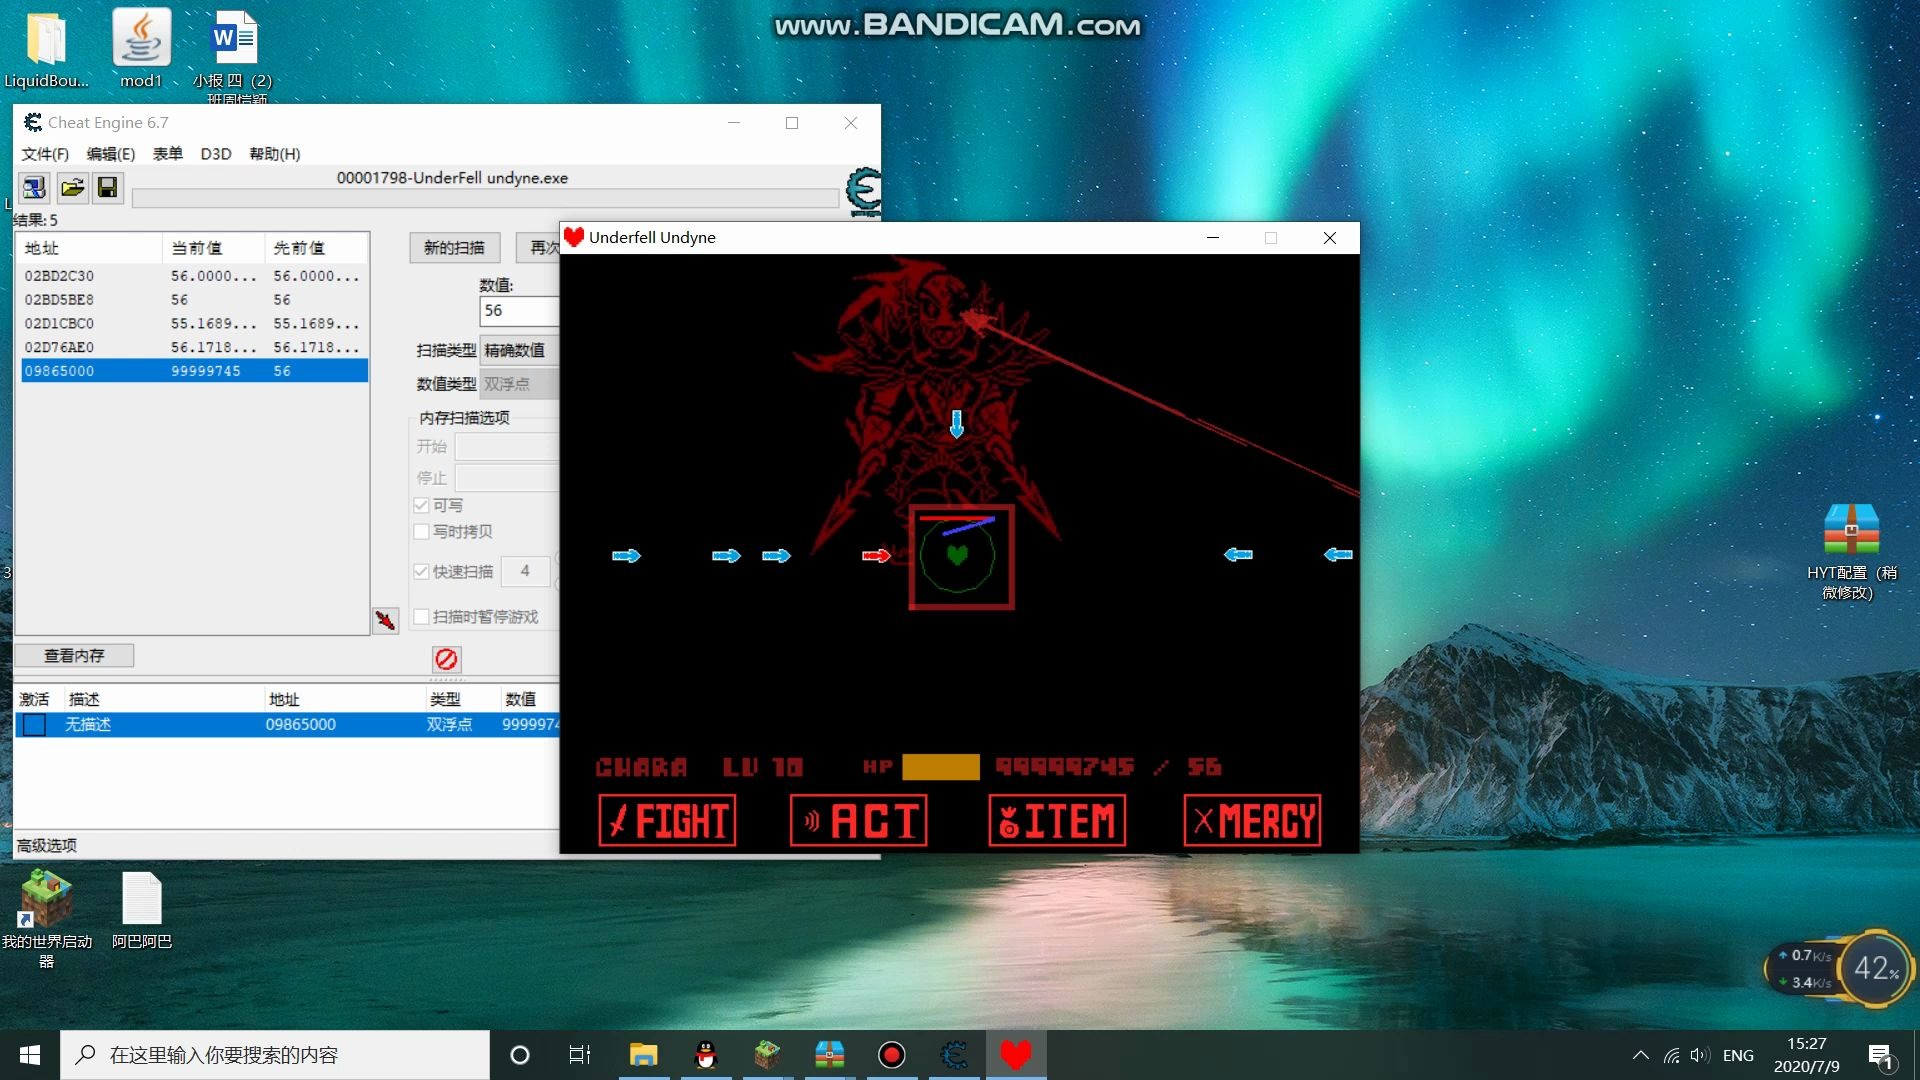Click the ENG language indicator in tray
The width and height of the screenshot is (1920, 1080).
coord(1738,1055)
